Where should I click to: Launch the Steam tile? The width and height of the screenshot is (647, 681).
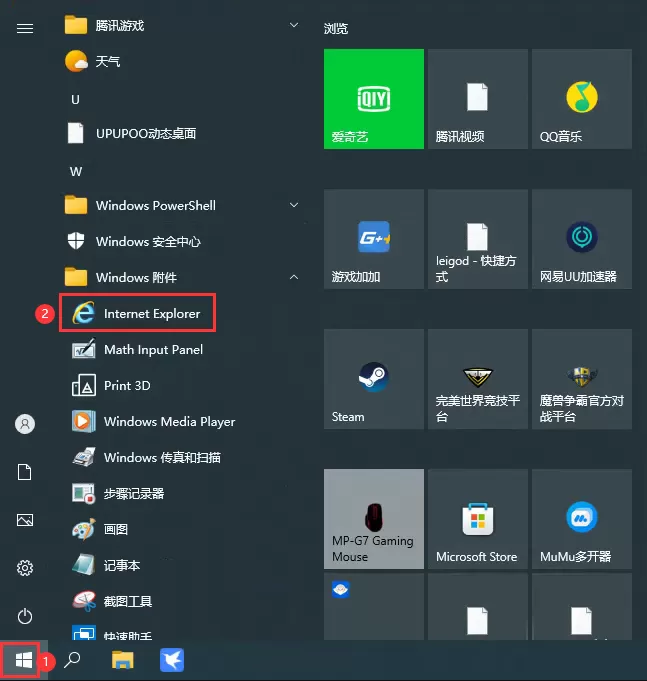tap(374, 379)
